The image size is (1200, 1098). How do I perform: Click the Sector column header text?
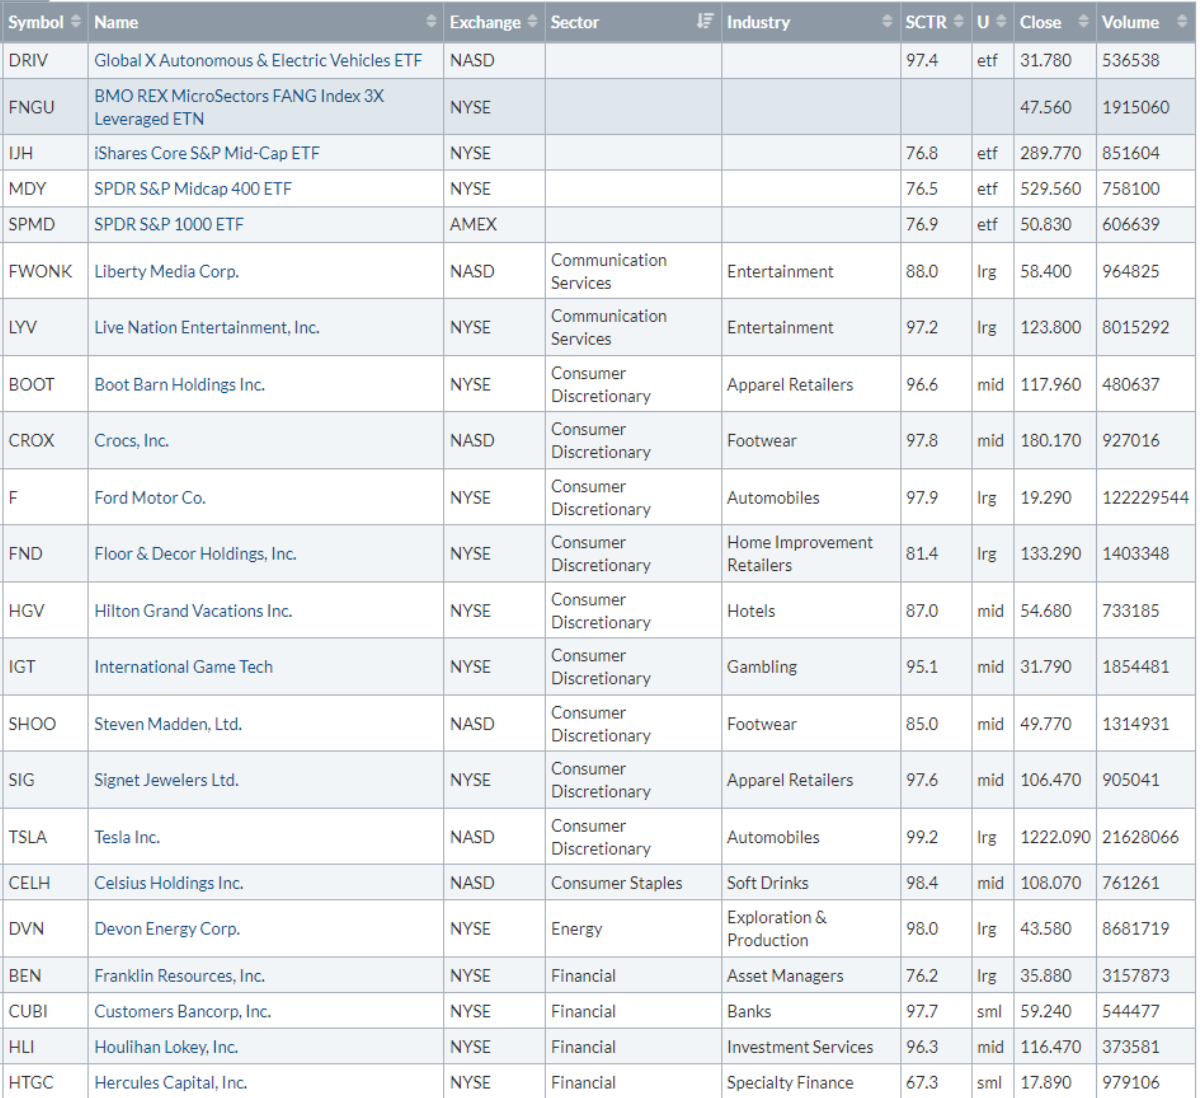click(574, 22)
